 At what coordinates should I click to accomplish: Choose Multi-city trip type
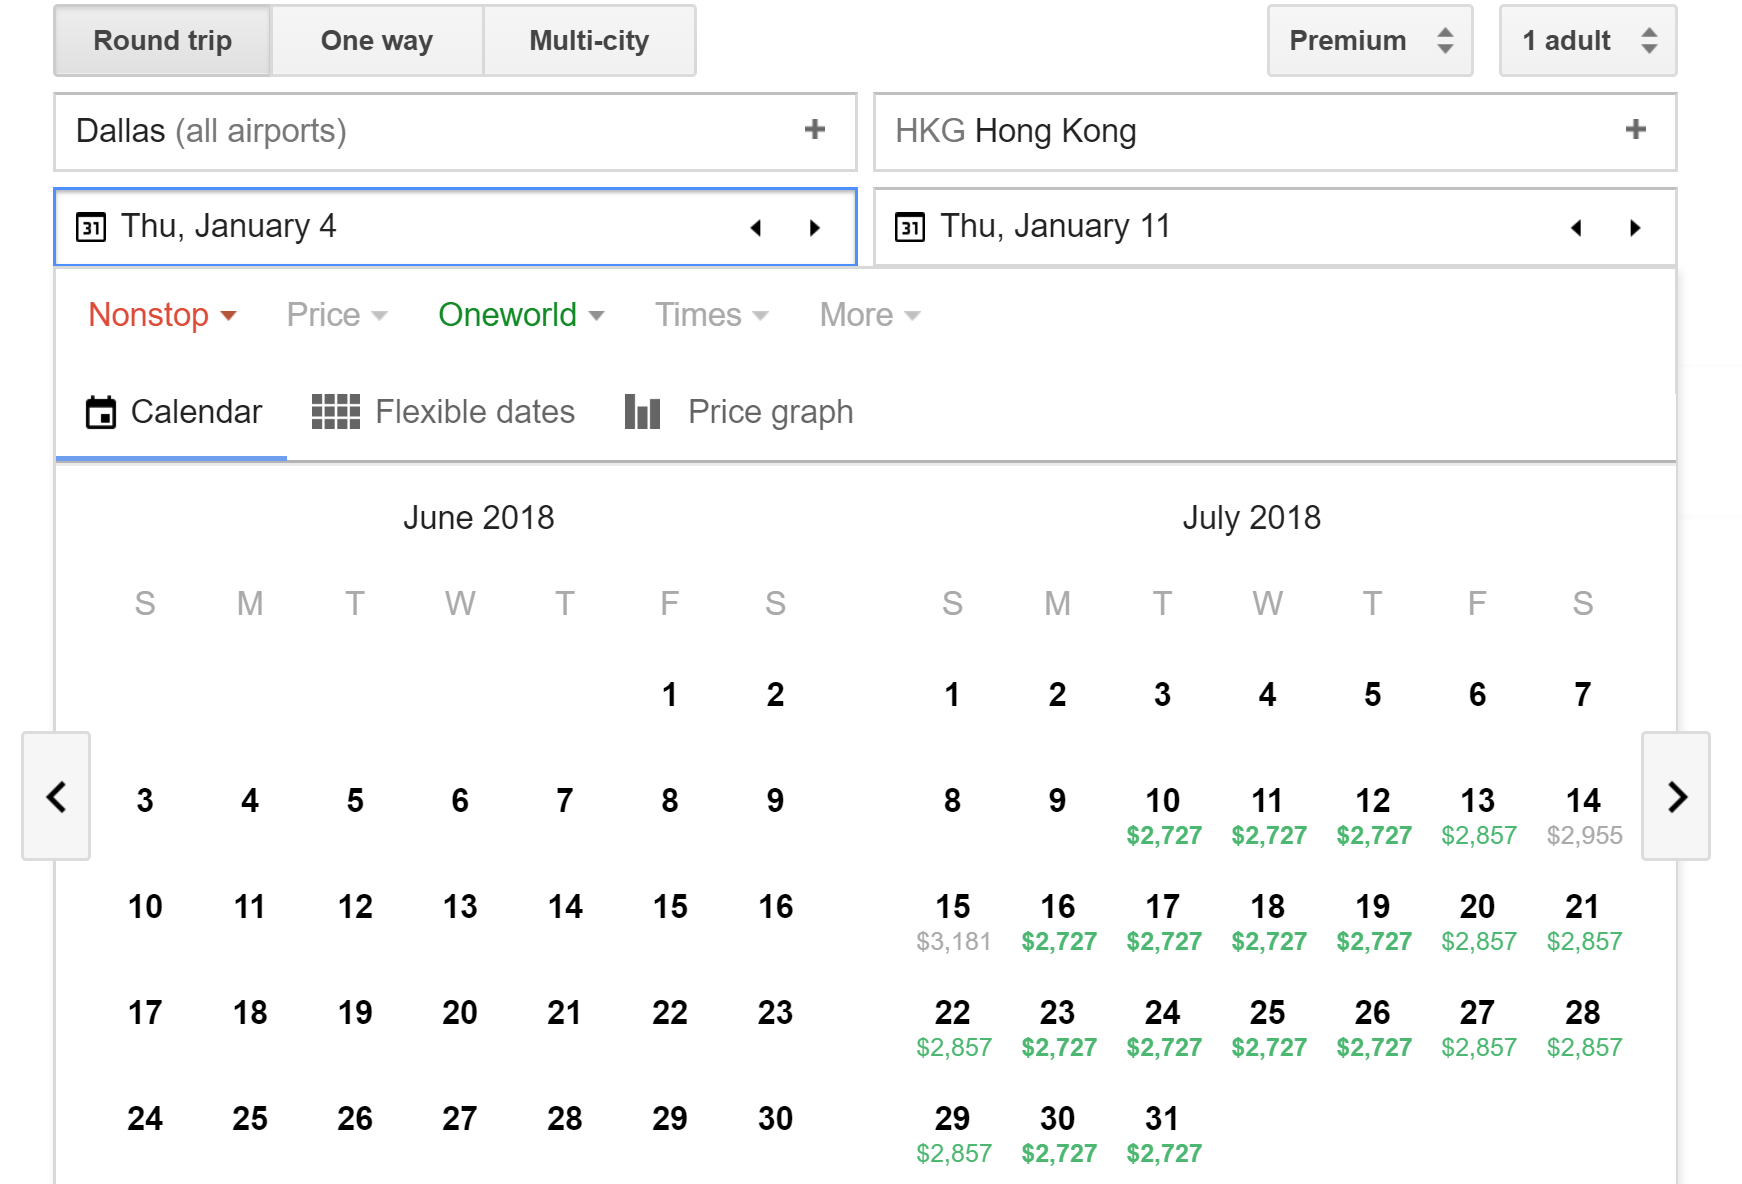pyautogui.click(x=589, y=41)
